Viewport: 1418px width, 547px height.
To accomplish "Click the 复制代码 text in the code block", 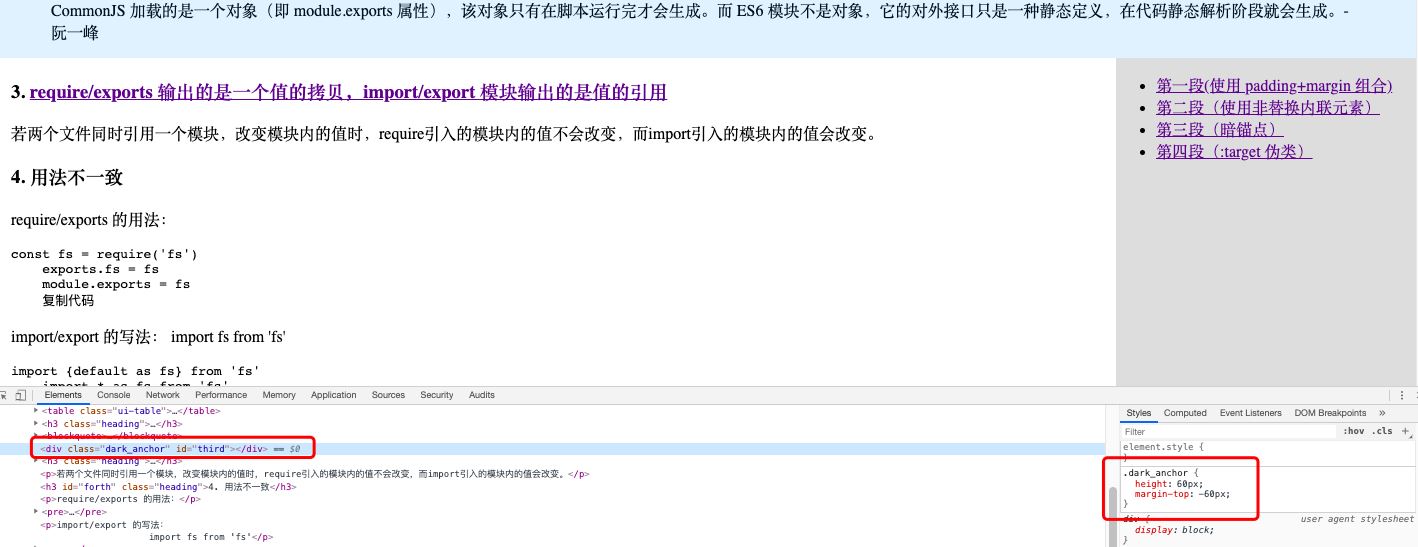I will coord(68,300).
